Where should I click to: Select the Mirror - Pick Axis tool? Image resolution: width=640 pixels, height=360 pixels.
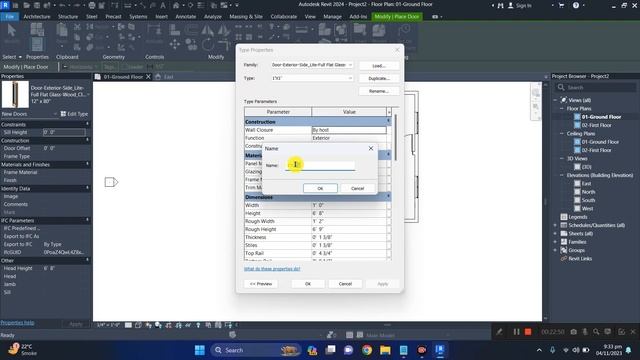click(207, 29)
